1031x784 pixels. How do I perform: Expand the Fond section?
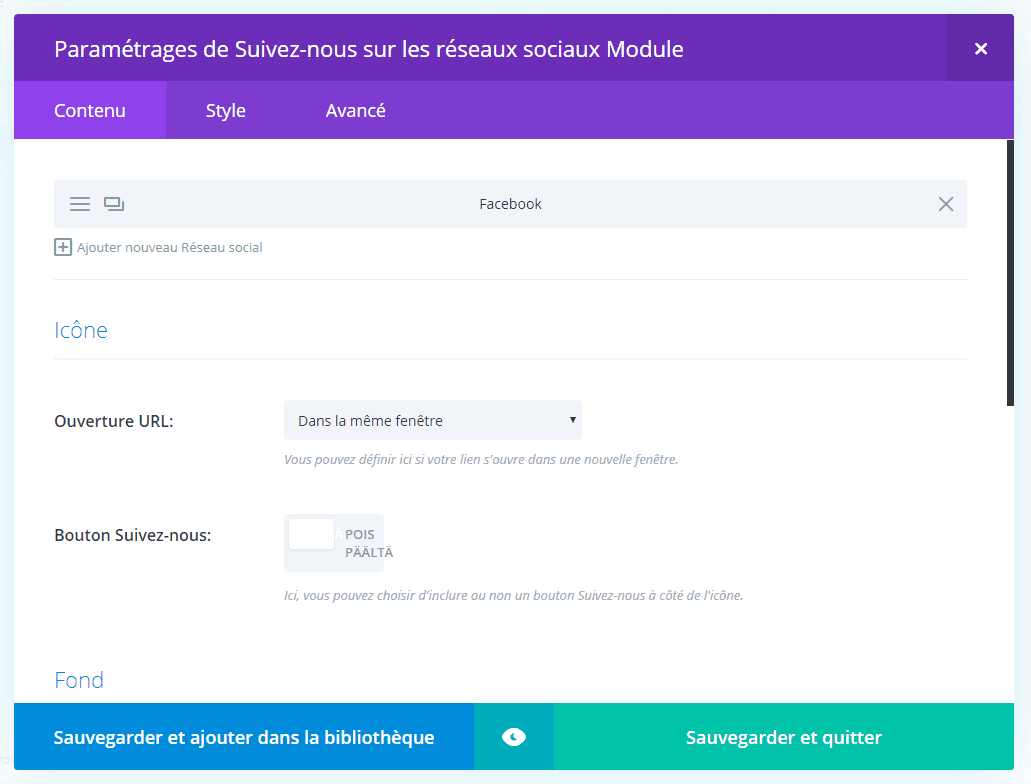pyautogui.click(x=78, y=679)
